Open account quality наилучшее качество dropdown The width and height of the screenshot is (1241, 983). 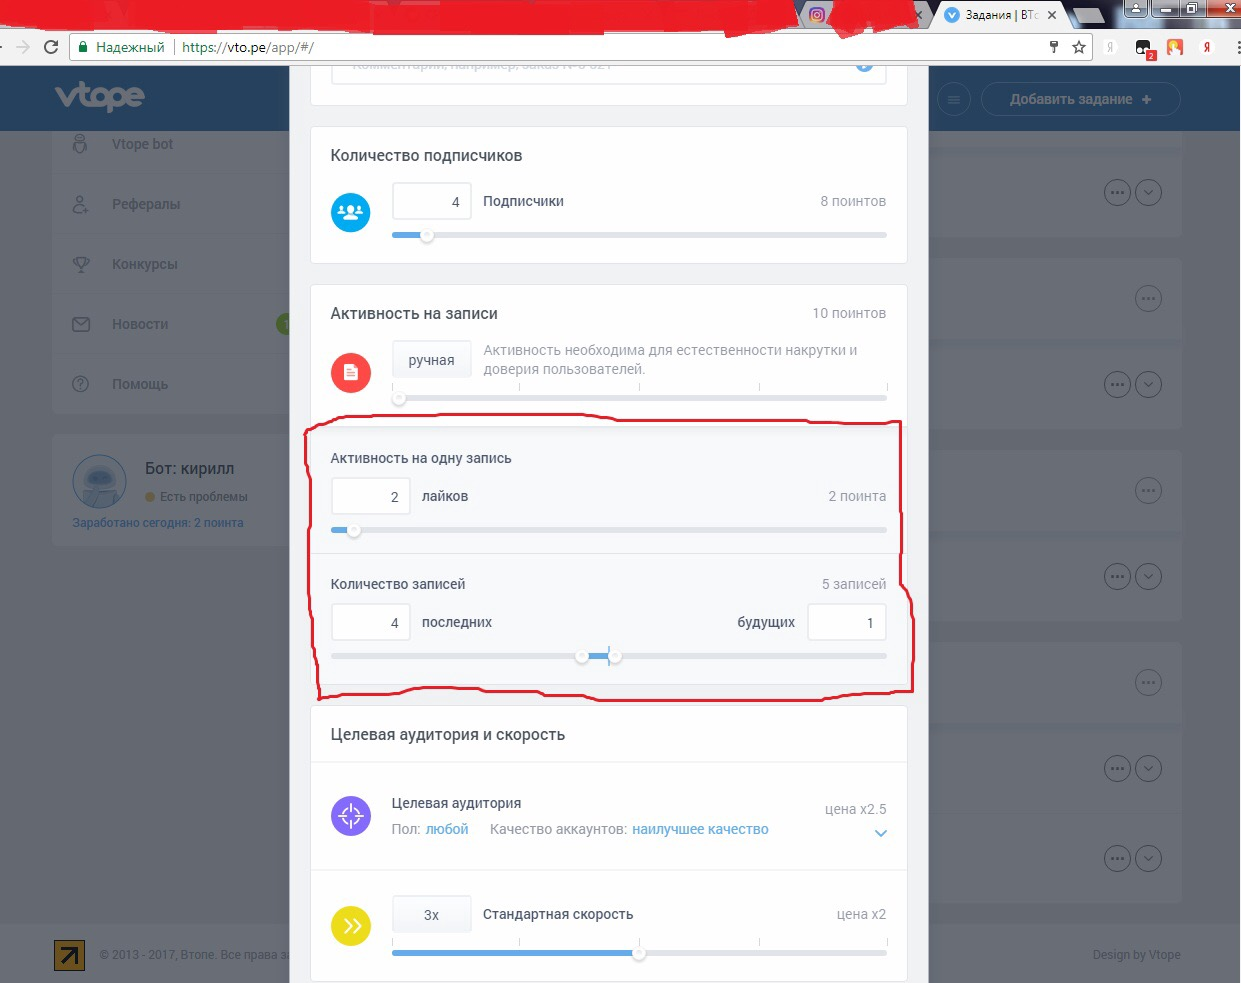(700, 829)
